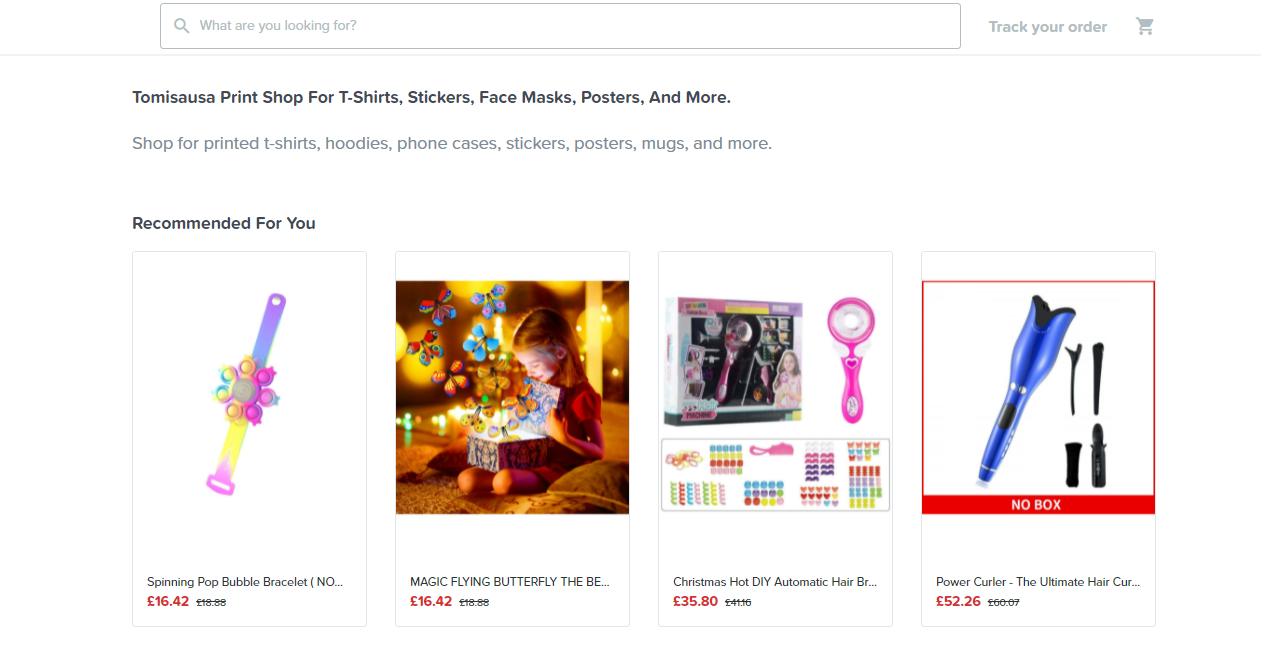Click the Tomisausa Print Shop heading
The width and height of the screenshot is (1261, 665).
[431, 98]
